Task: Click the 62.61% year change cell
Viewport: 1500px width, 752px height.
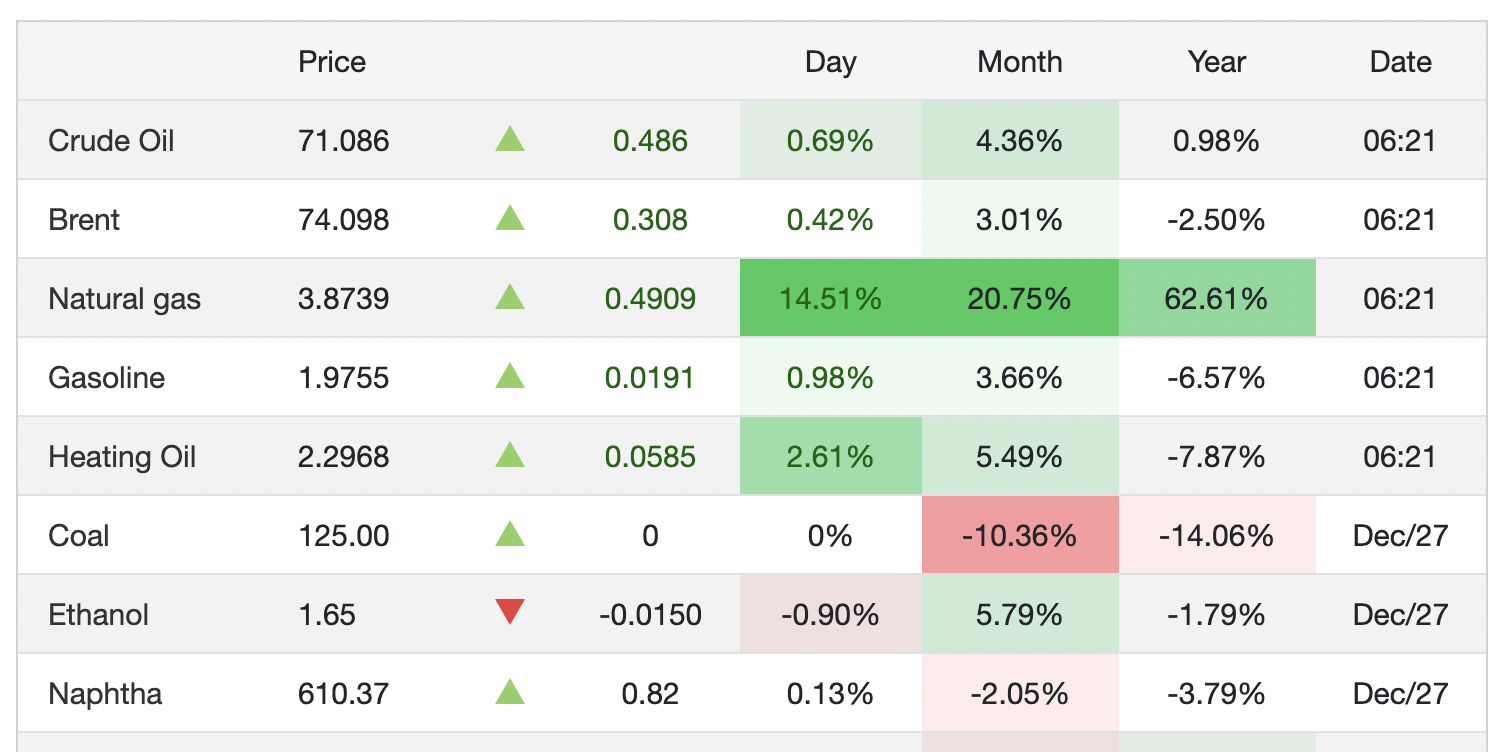Action: pos(1217,298)
